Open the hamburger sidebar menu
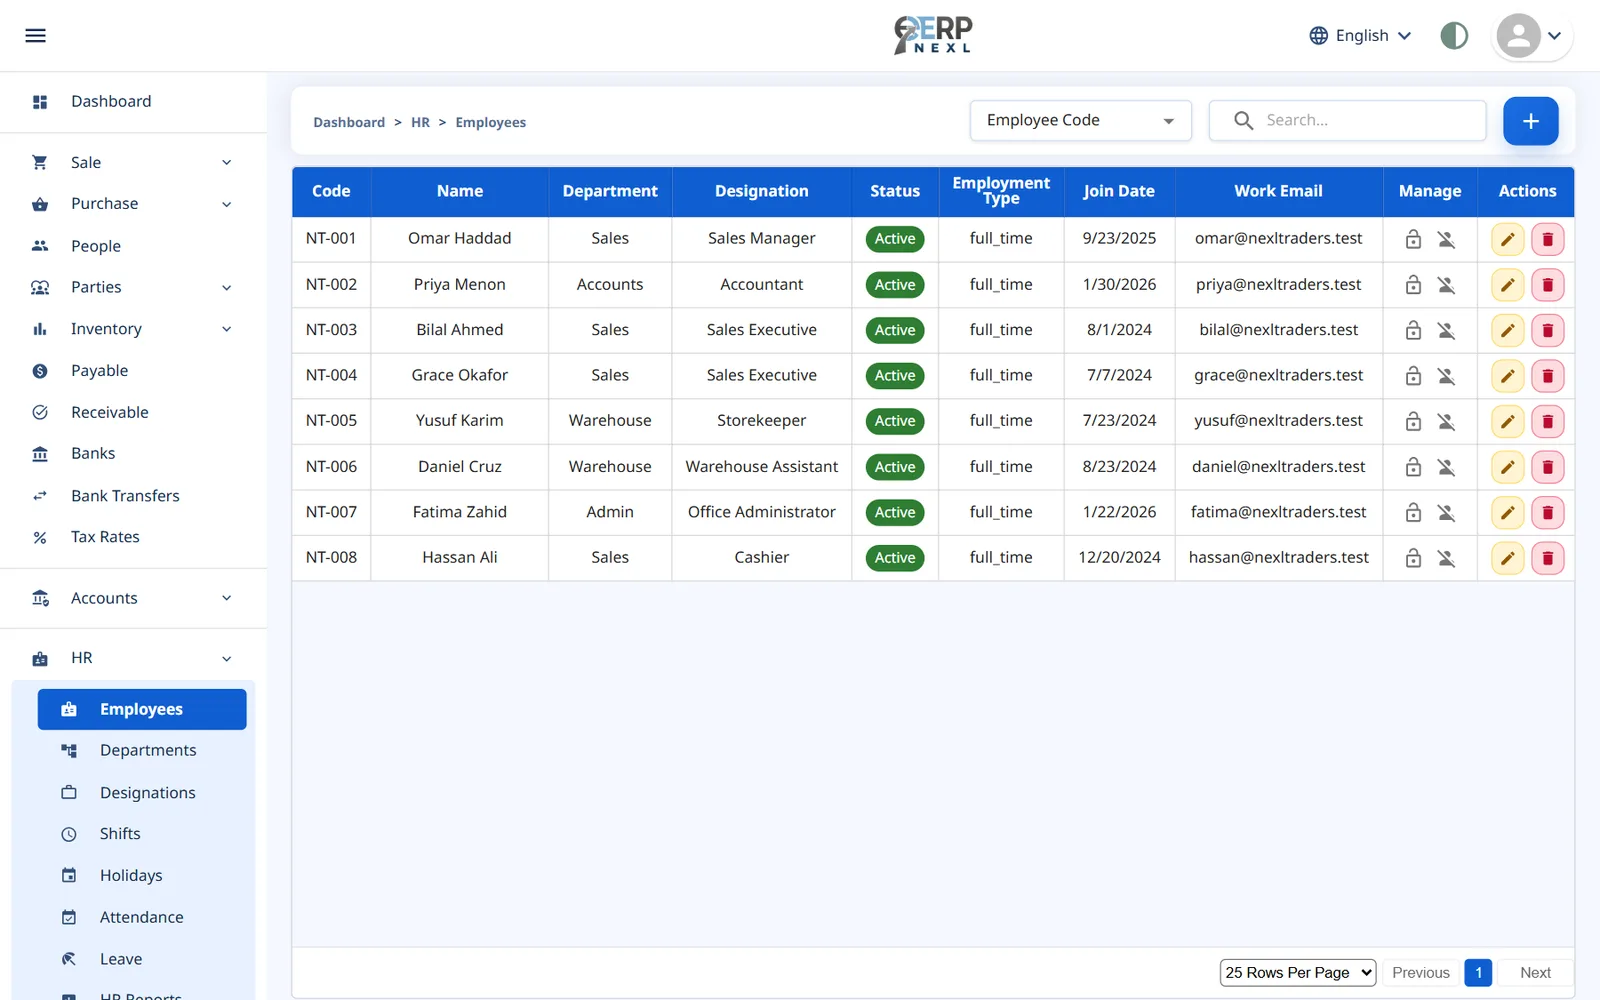1600x1000 pixels. (x=35, y=36)
